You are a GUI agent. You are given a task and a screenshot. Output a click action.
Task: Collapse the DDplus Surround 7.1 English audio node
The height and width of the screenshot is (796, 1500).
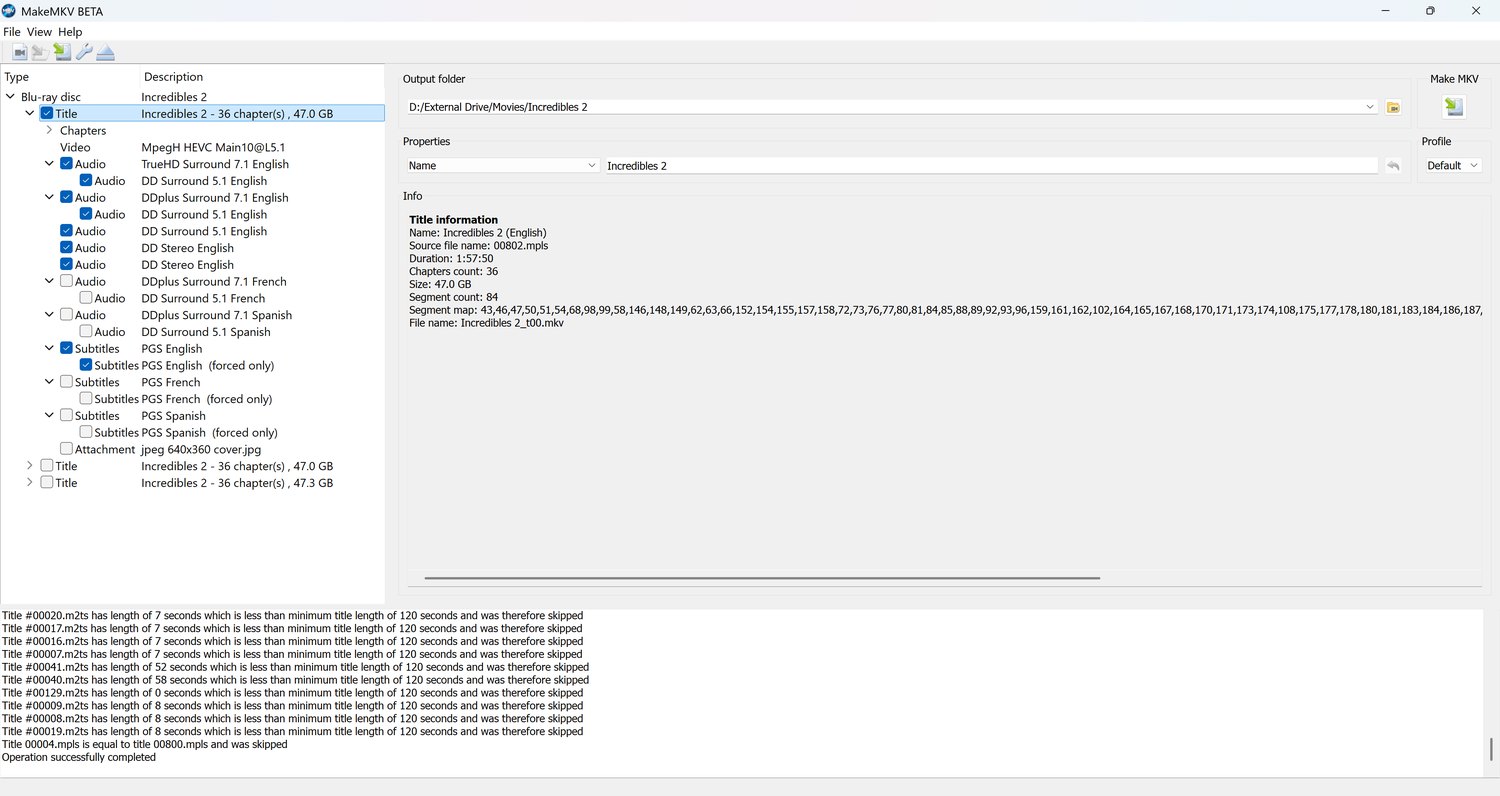coord(49,198)
